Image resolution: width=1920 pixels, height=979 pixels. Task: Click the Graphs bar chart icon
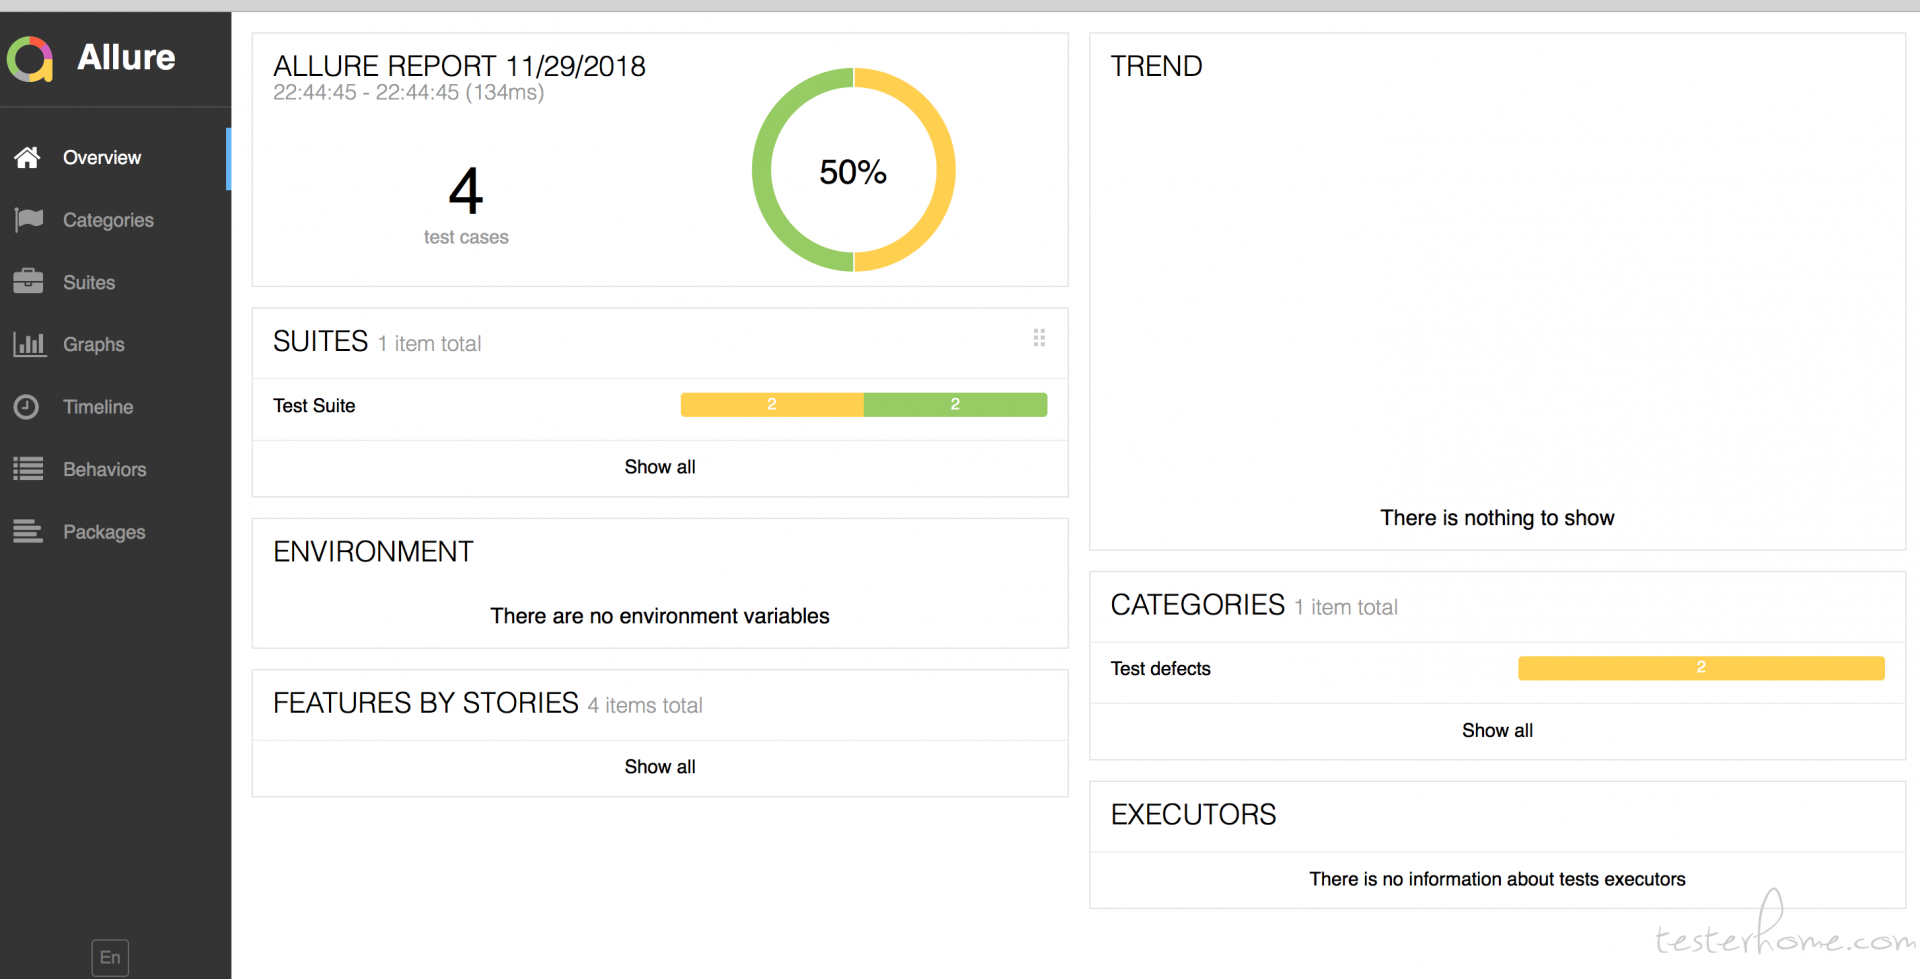point(29,344)
